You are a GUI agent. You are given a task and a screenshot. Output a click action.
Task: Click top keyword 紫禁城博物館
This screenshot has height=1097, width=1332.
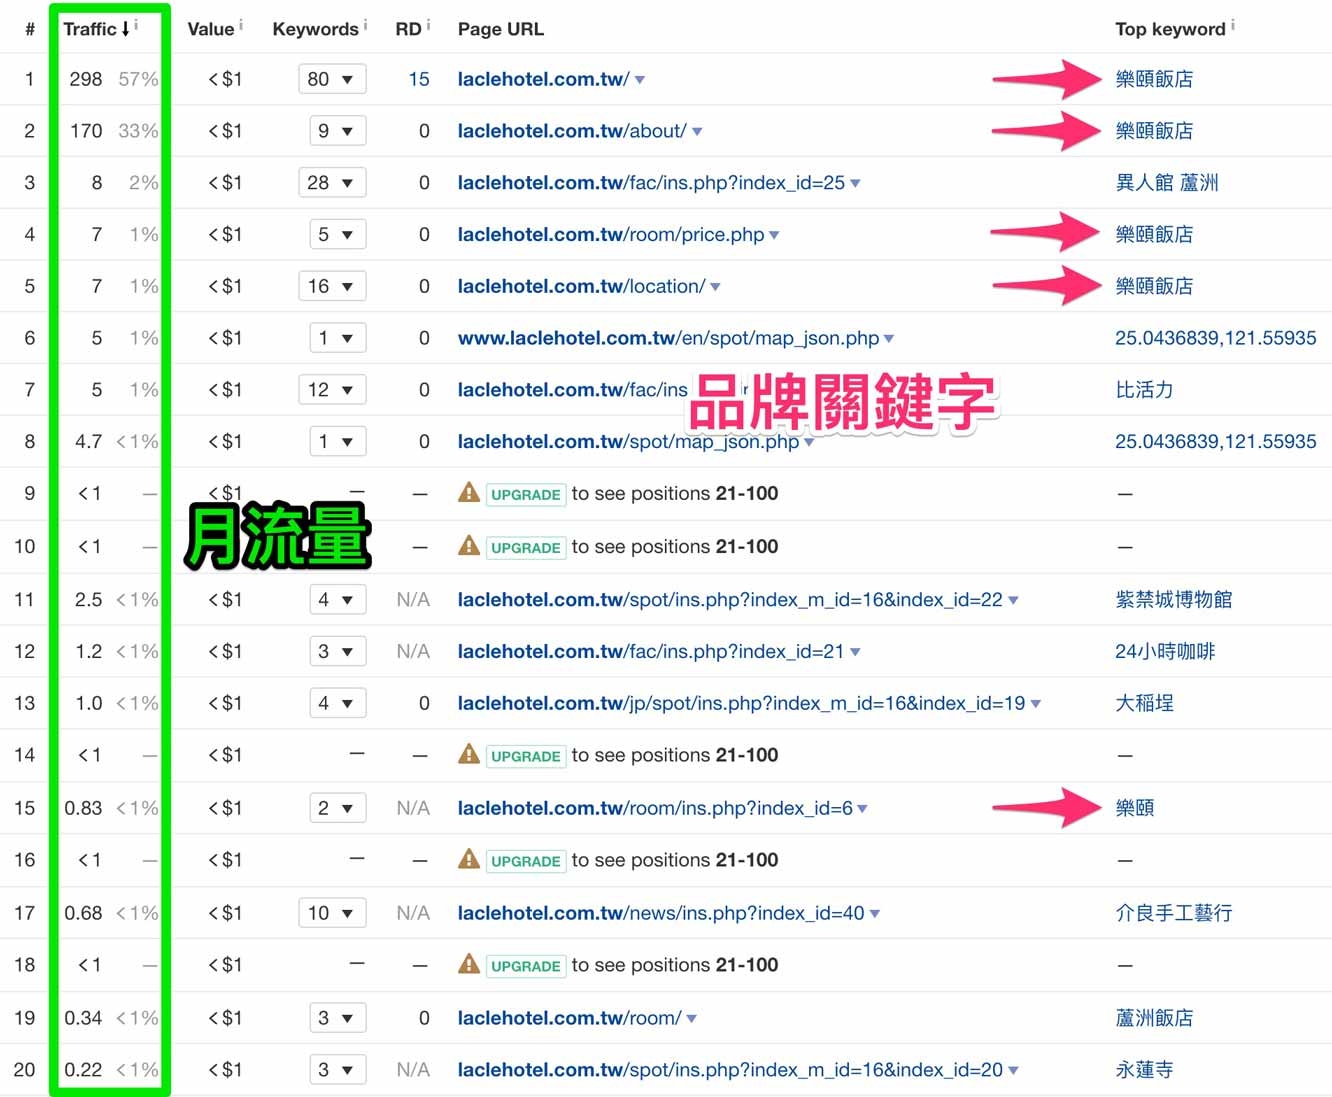point(1173,600)
